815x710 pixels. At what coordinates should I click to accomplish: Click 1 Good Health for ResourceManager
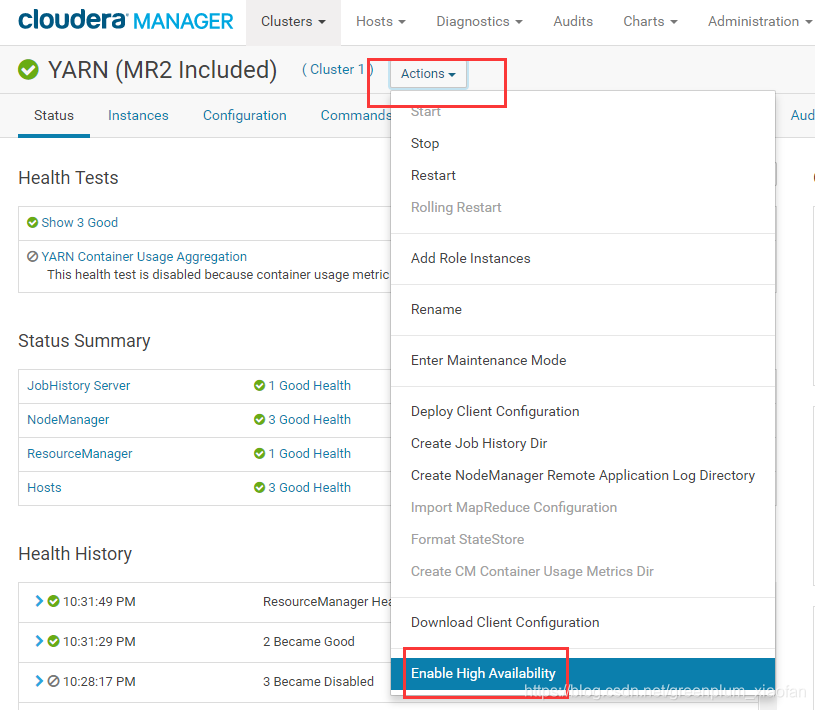coord(309,454)
